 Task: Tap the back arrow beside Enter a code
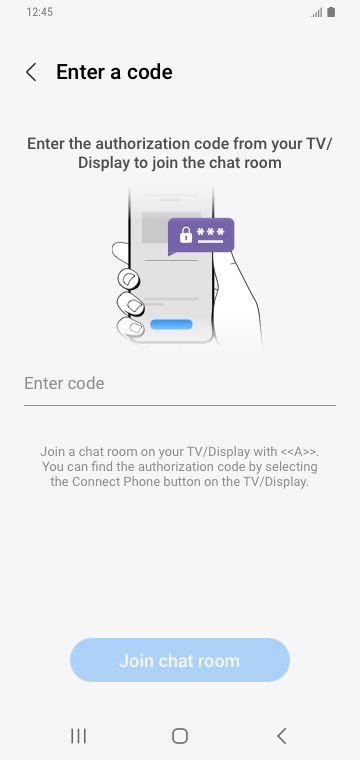[x=31, y=72]
